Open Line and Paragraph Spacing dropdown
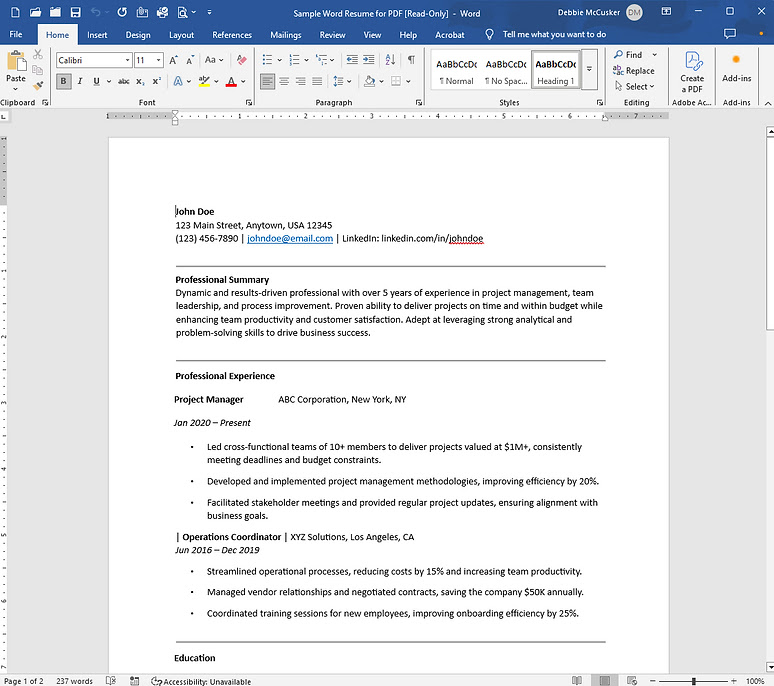This screenshot has height=686, width=774. click(x=342, y=81)
